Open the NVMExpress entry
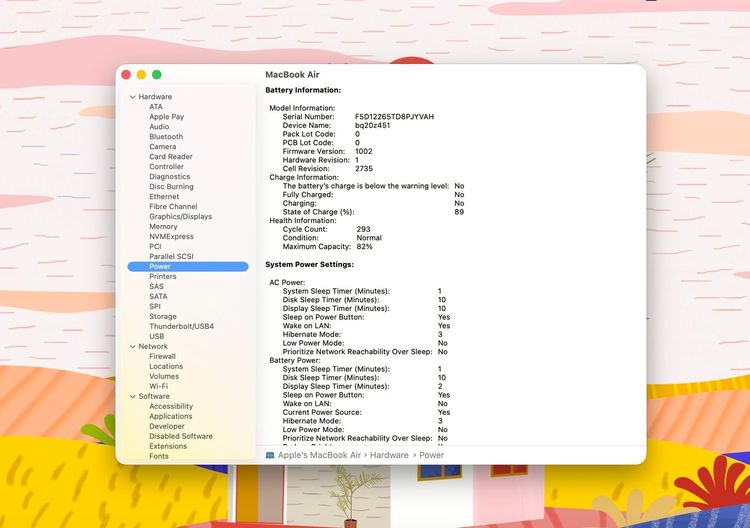 click(x=171, y=237)
